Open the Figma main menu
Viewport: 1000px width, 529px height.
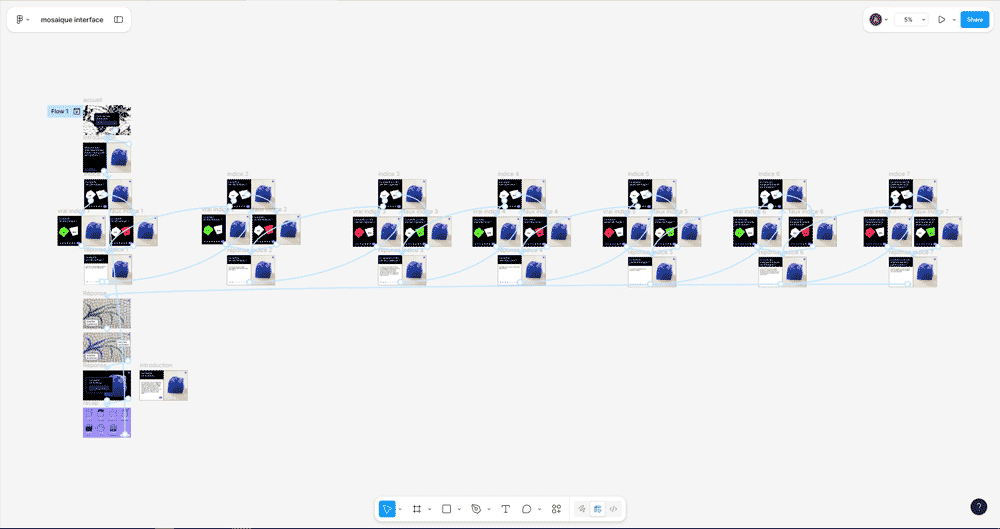click(x=22, y=20)
